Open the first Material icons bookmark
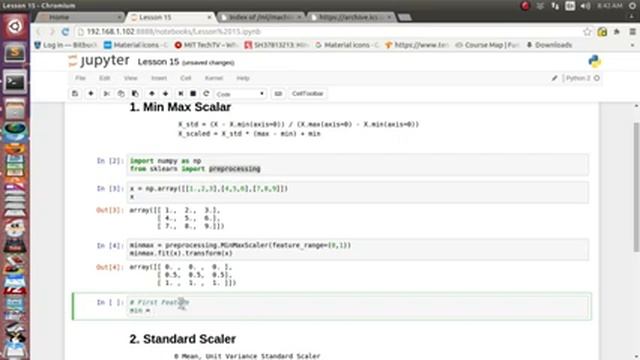640x360 pixels. tap(136, 45)
